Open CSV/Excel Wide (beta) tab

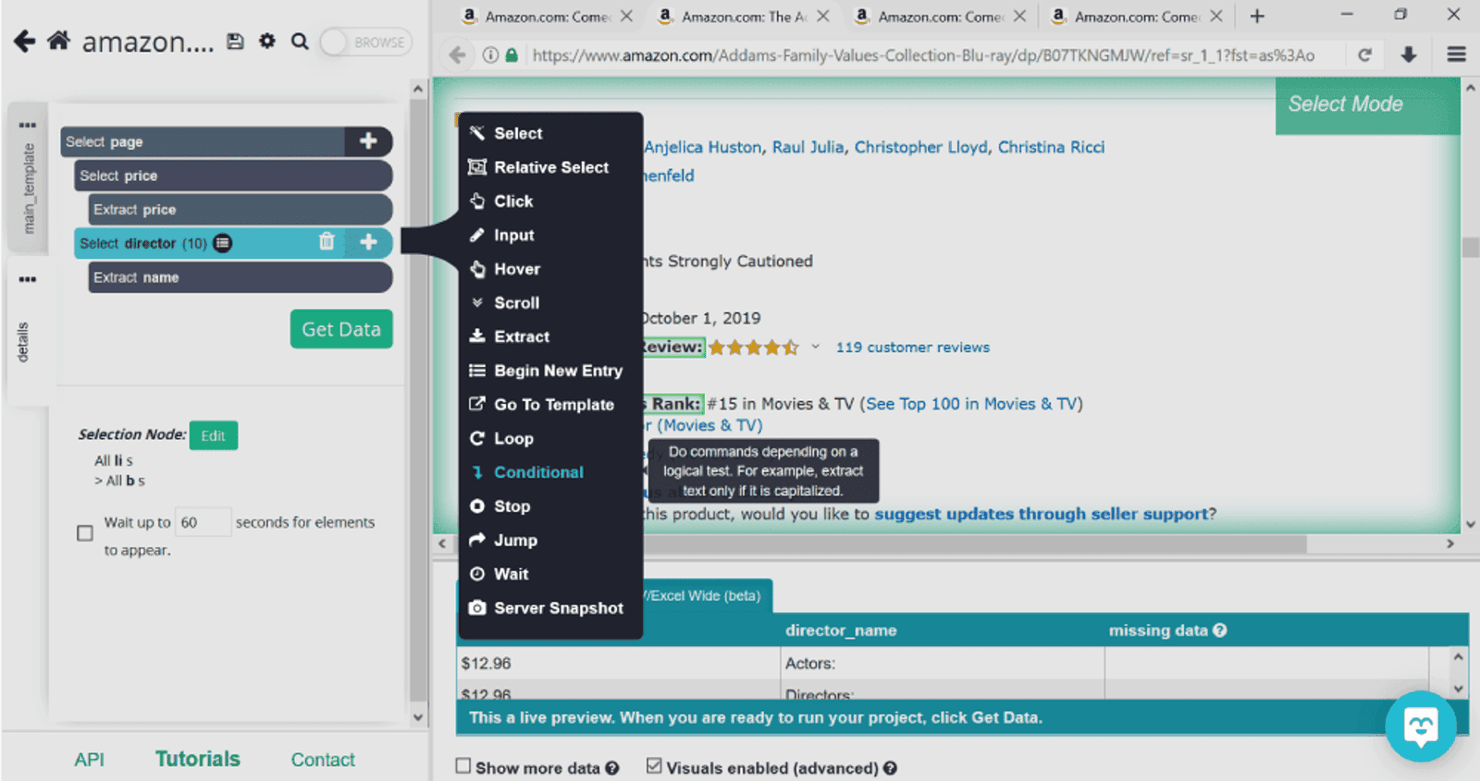[x=706, y=596]
